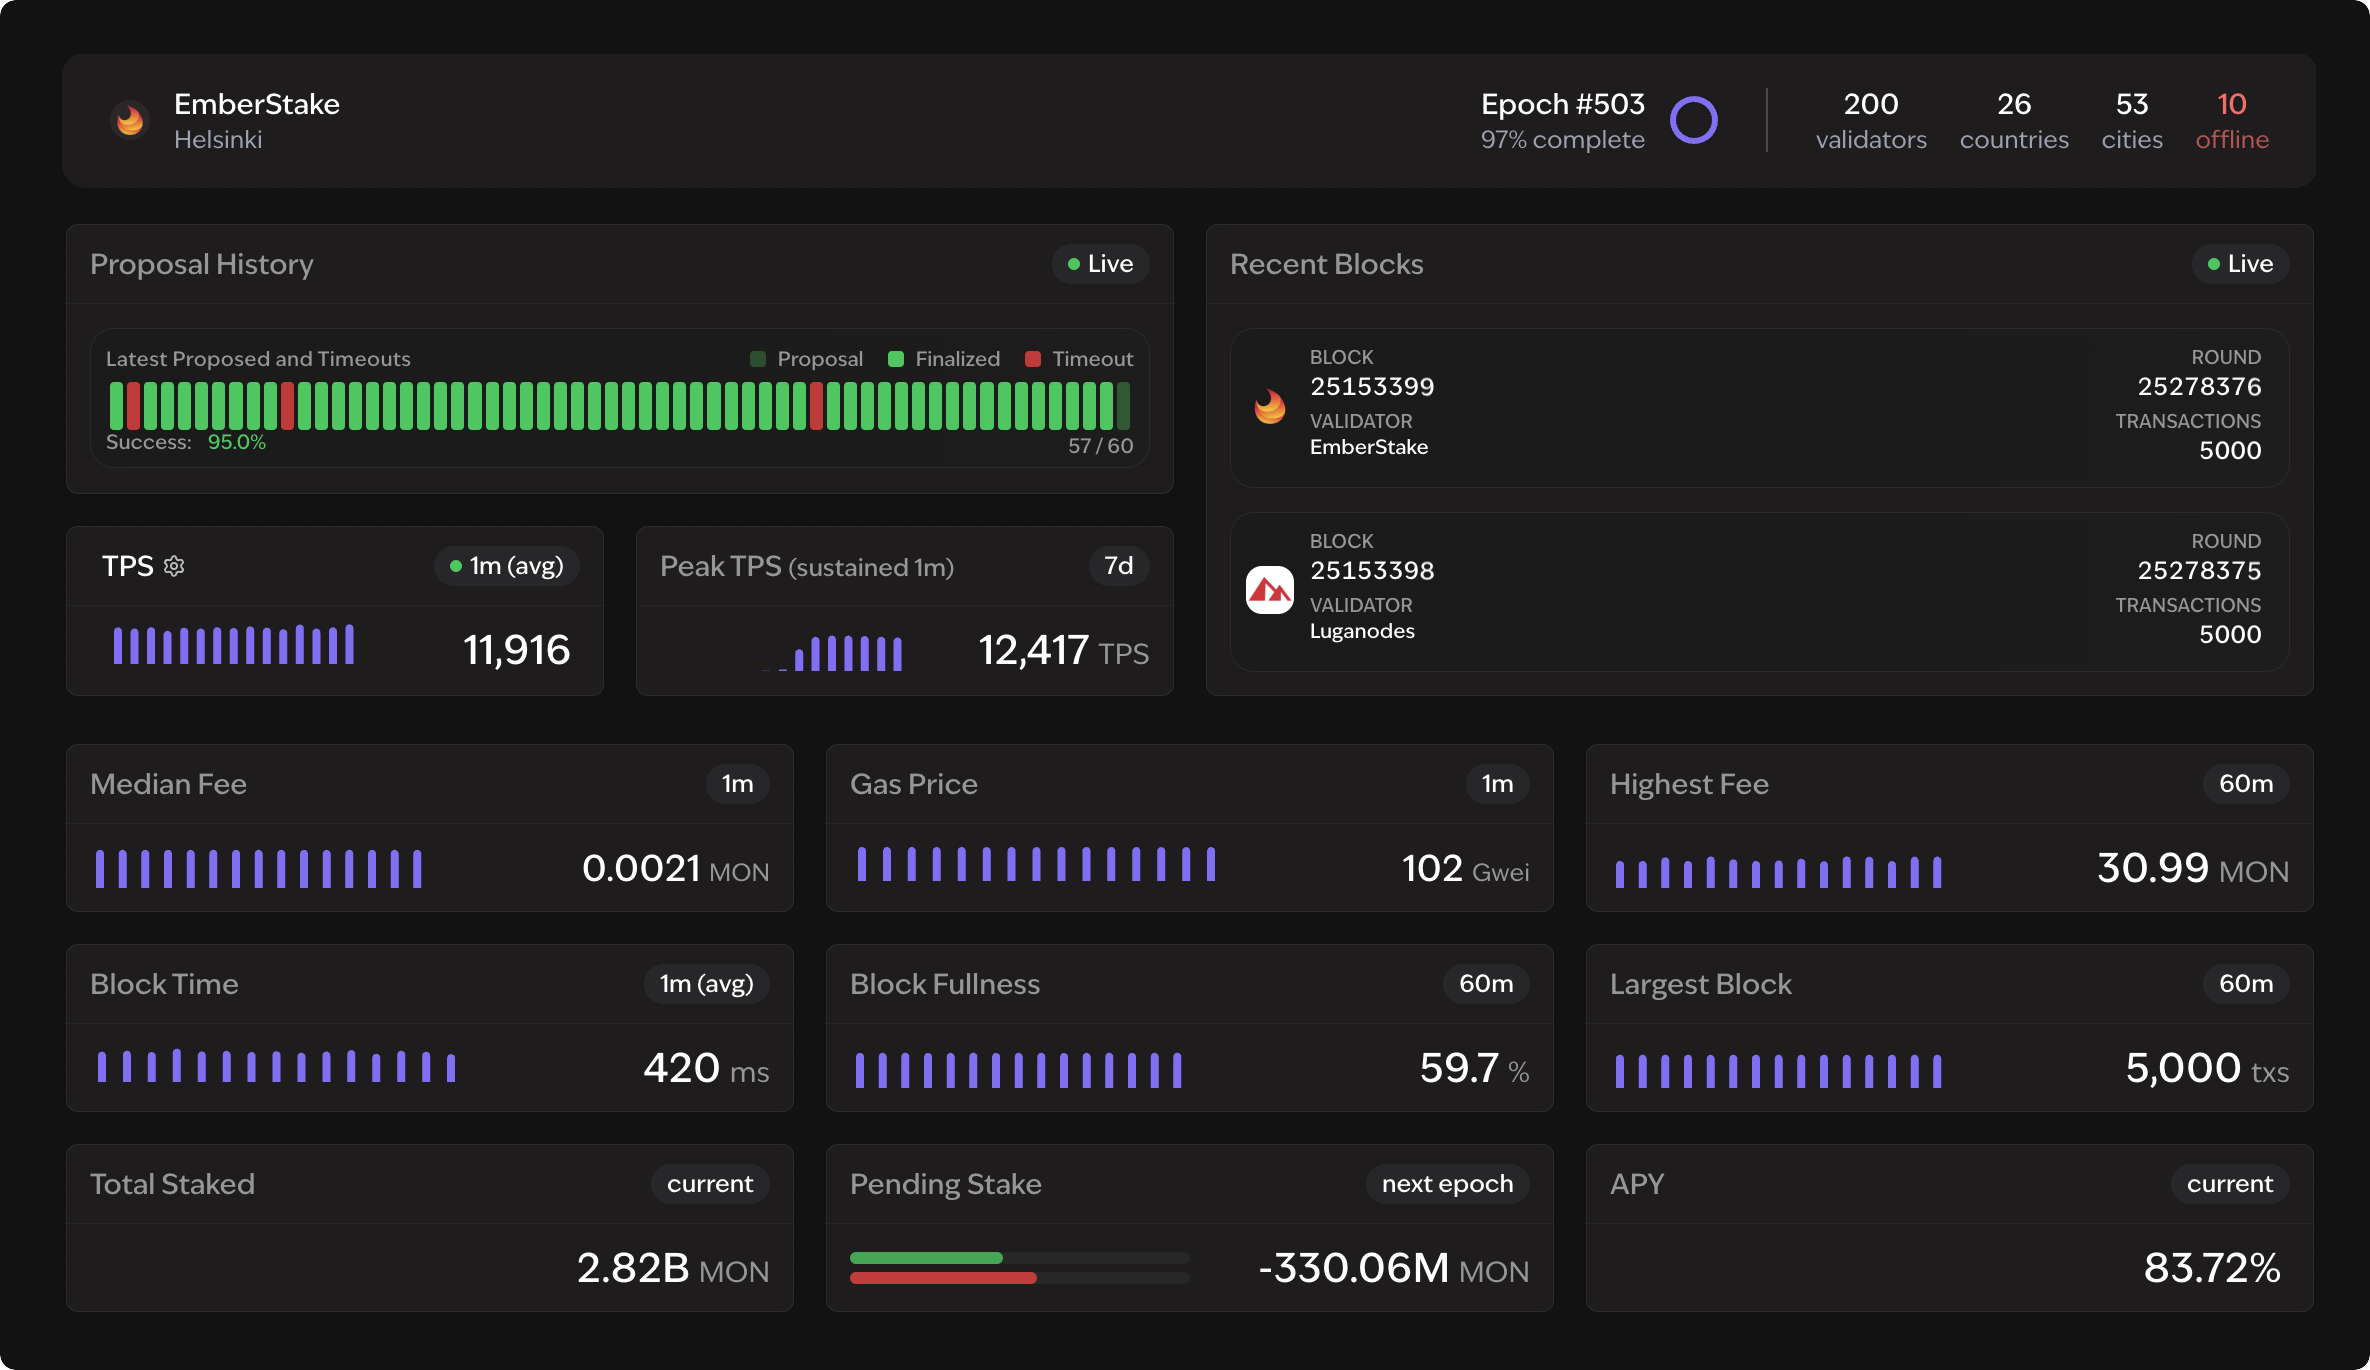Select the Luganodes validator icon on block 25153398
The image size is (2370, 1370).
(1270, 590)
